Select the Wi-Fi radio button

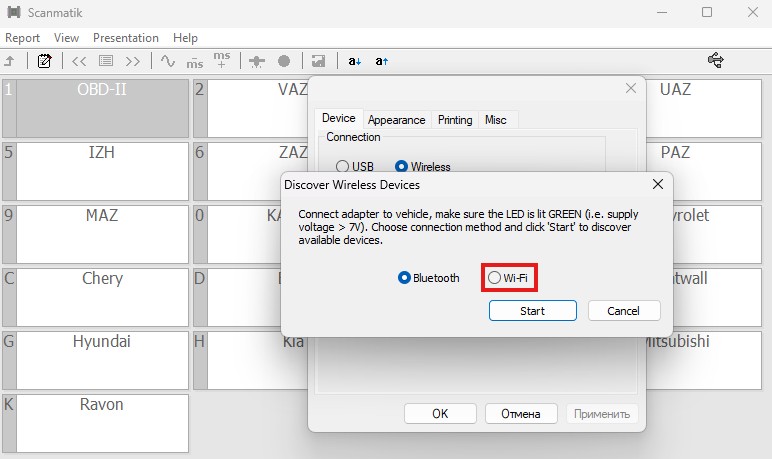[x=495, y=278]
